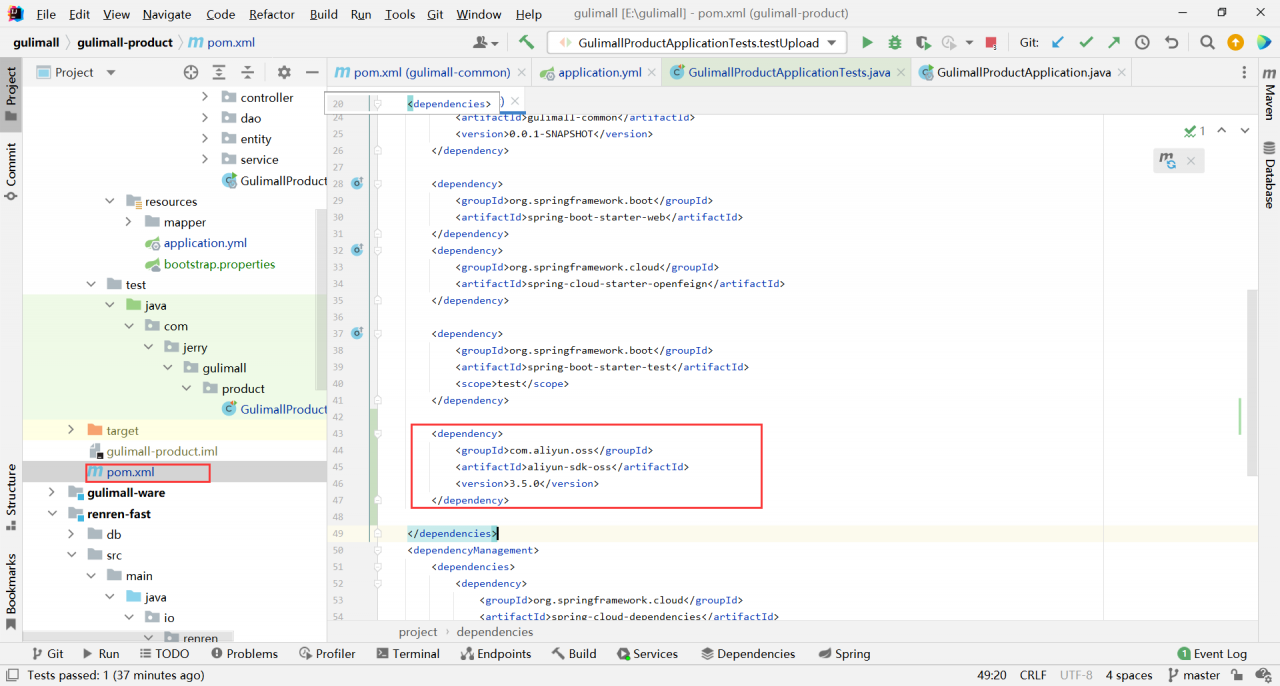
Task: Open the Build menu
Action: click(323, 14)
